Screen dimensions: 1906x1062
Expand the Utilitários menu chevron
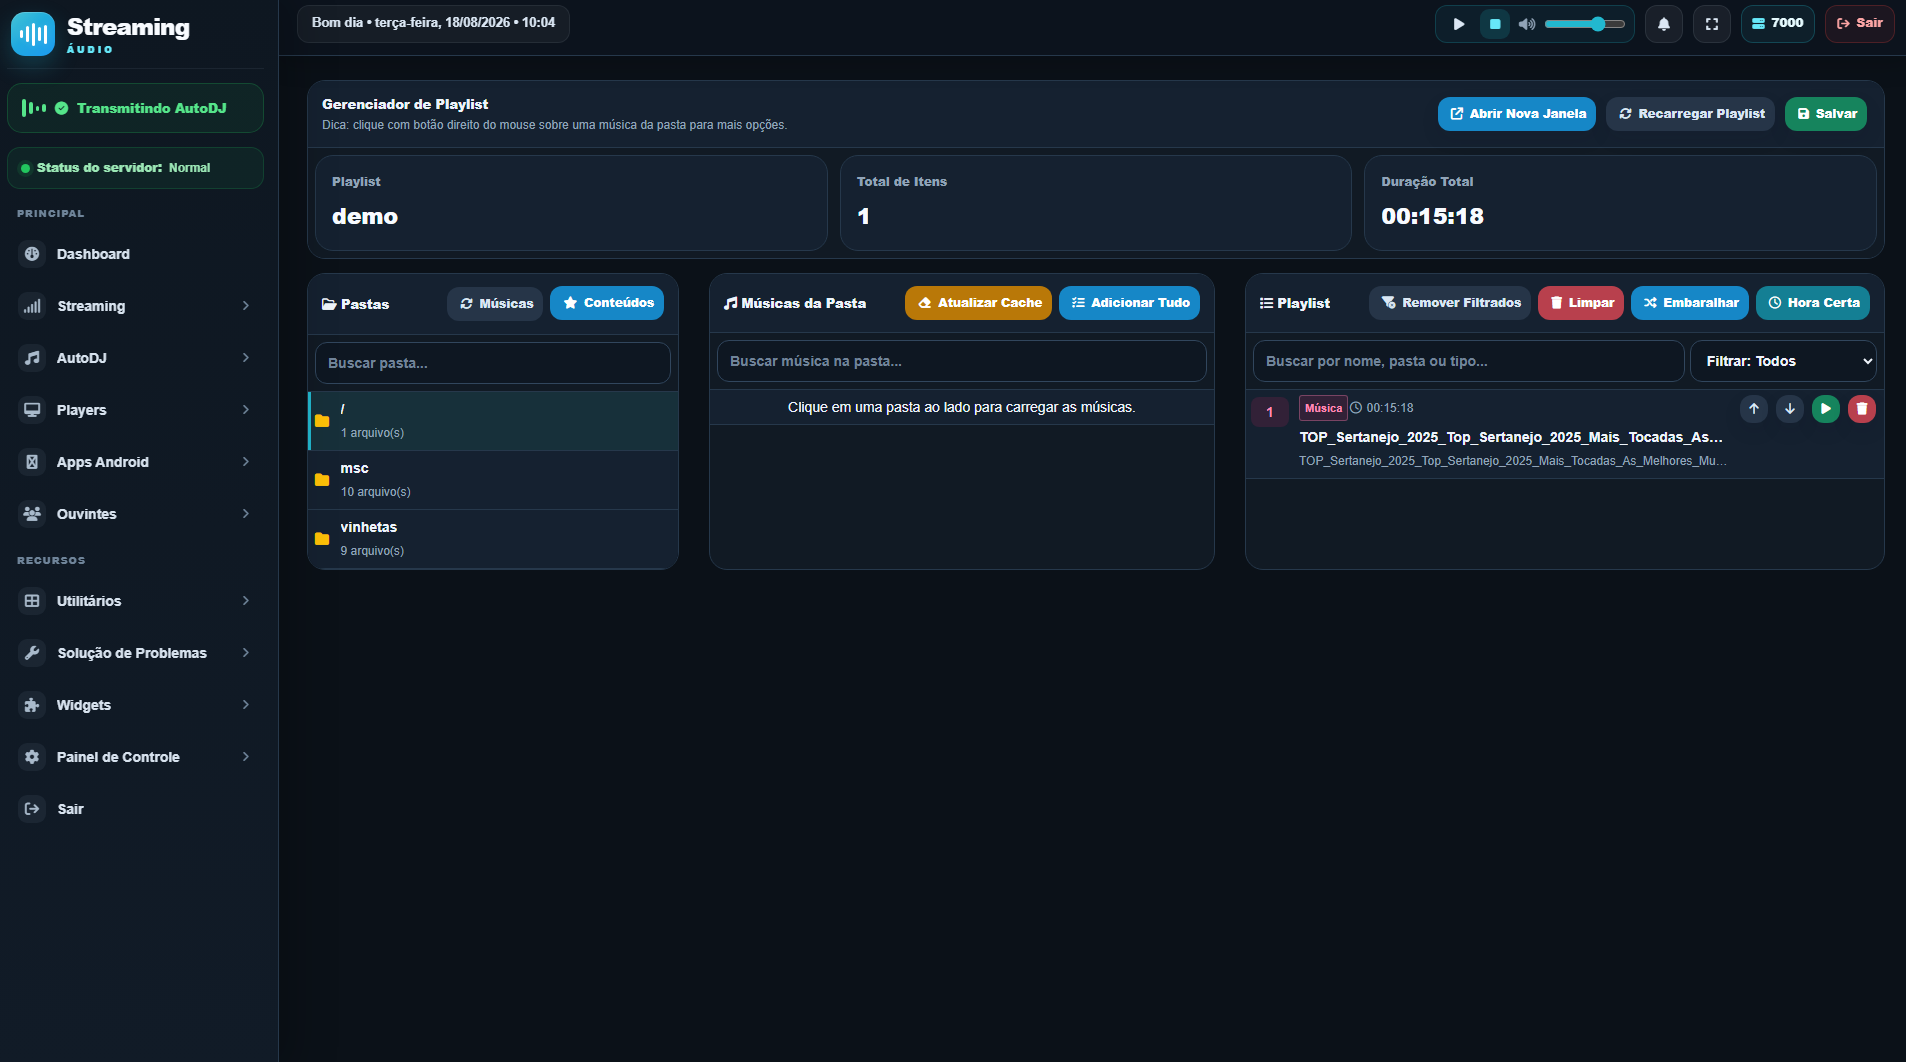click(245, 601)
